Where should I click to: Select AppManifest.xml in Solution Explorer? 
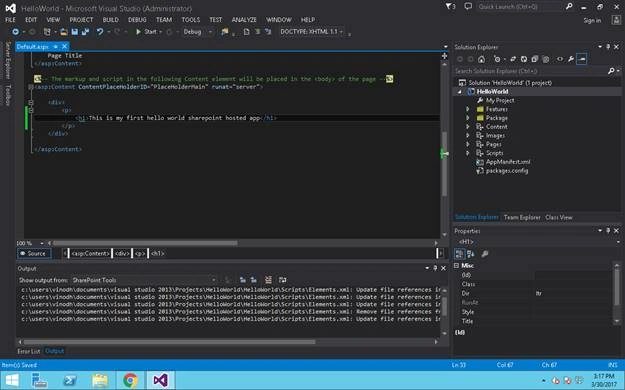pyautogui.click(x=508, y=162)
